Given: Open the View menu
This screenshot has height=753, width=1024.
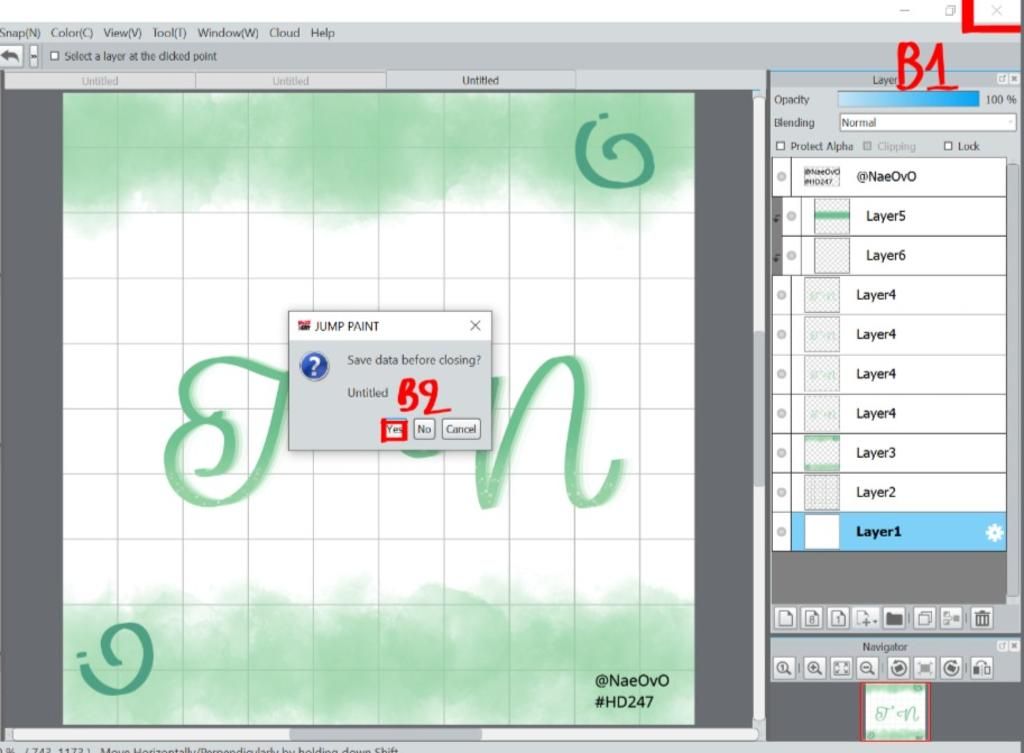Looking at the screenshot, I should point(122,33).
